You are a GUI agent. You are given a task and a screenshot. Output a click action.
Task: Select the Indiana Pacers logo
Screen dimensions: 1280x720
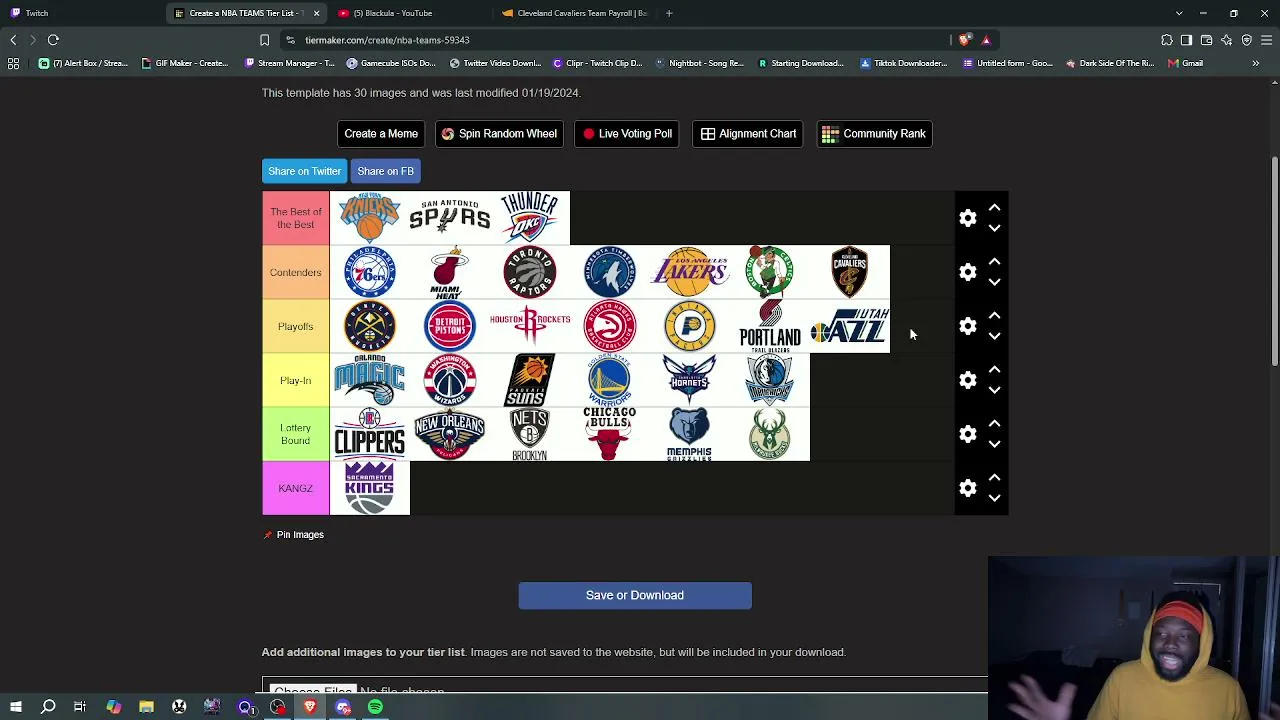(x=690, y=326)
